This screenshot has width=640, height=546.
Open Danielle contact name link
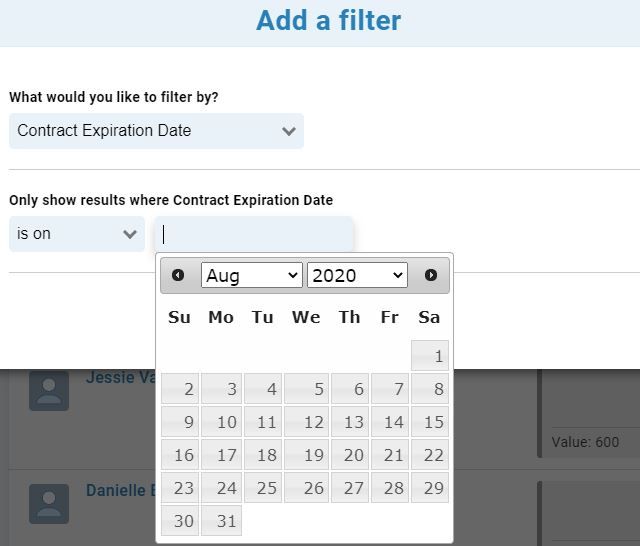click(x=121, y=490)
